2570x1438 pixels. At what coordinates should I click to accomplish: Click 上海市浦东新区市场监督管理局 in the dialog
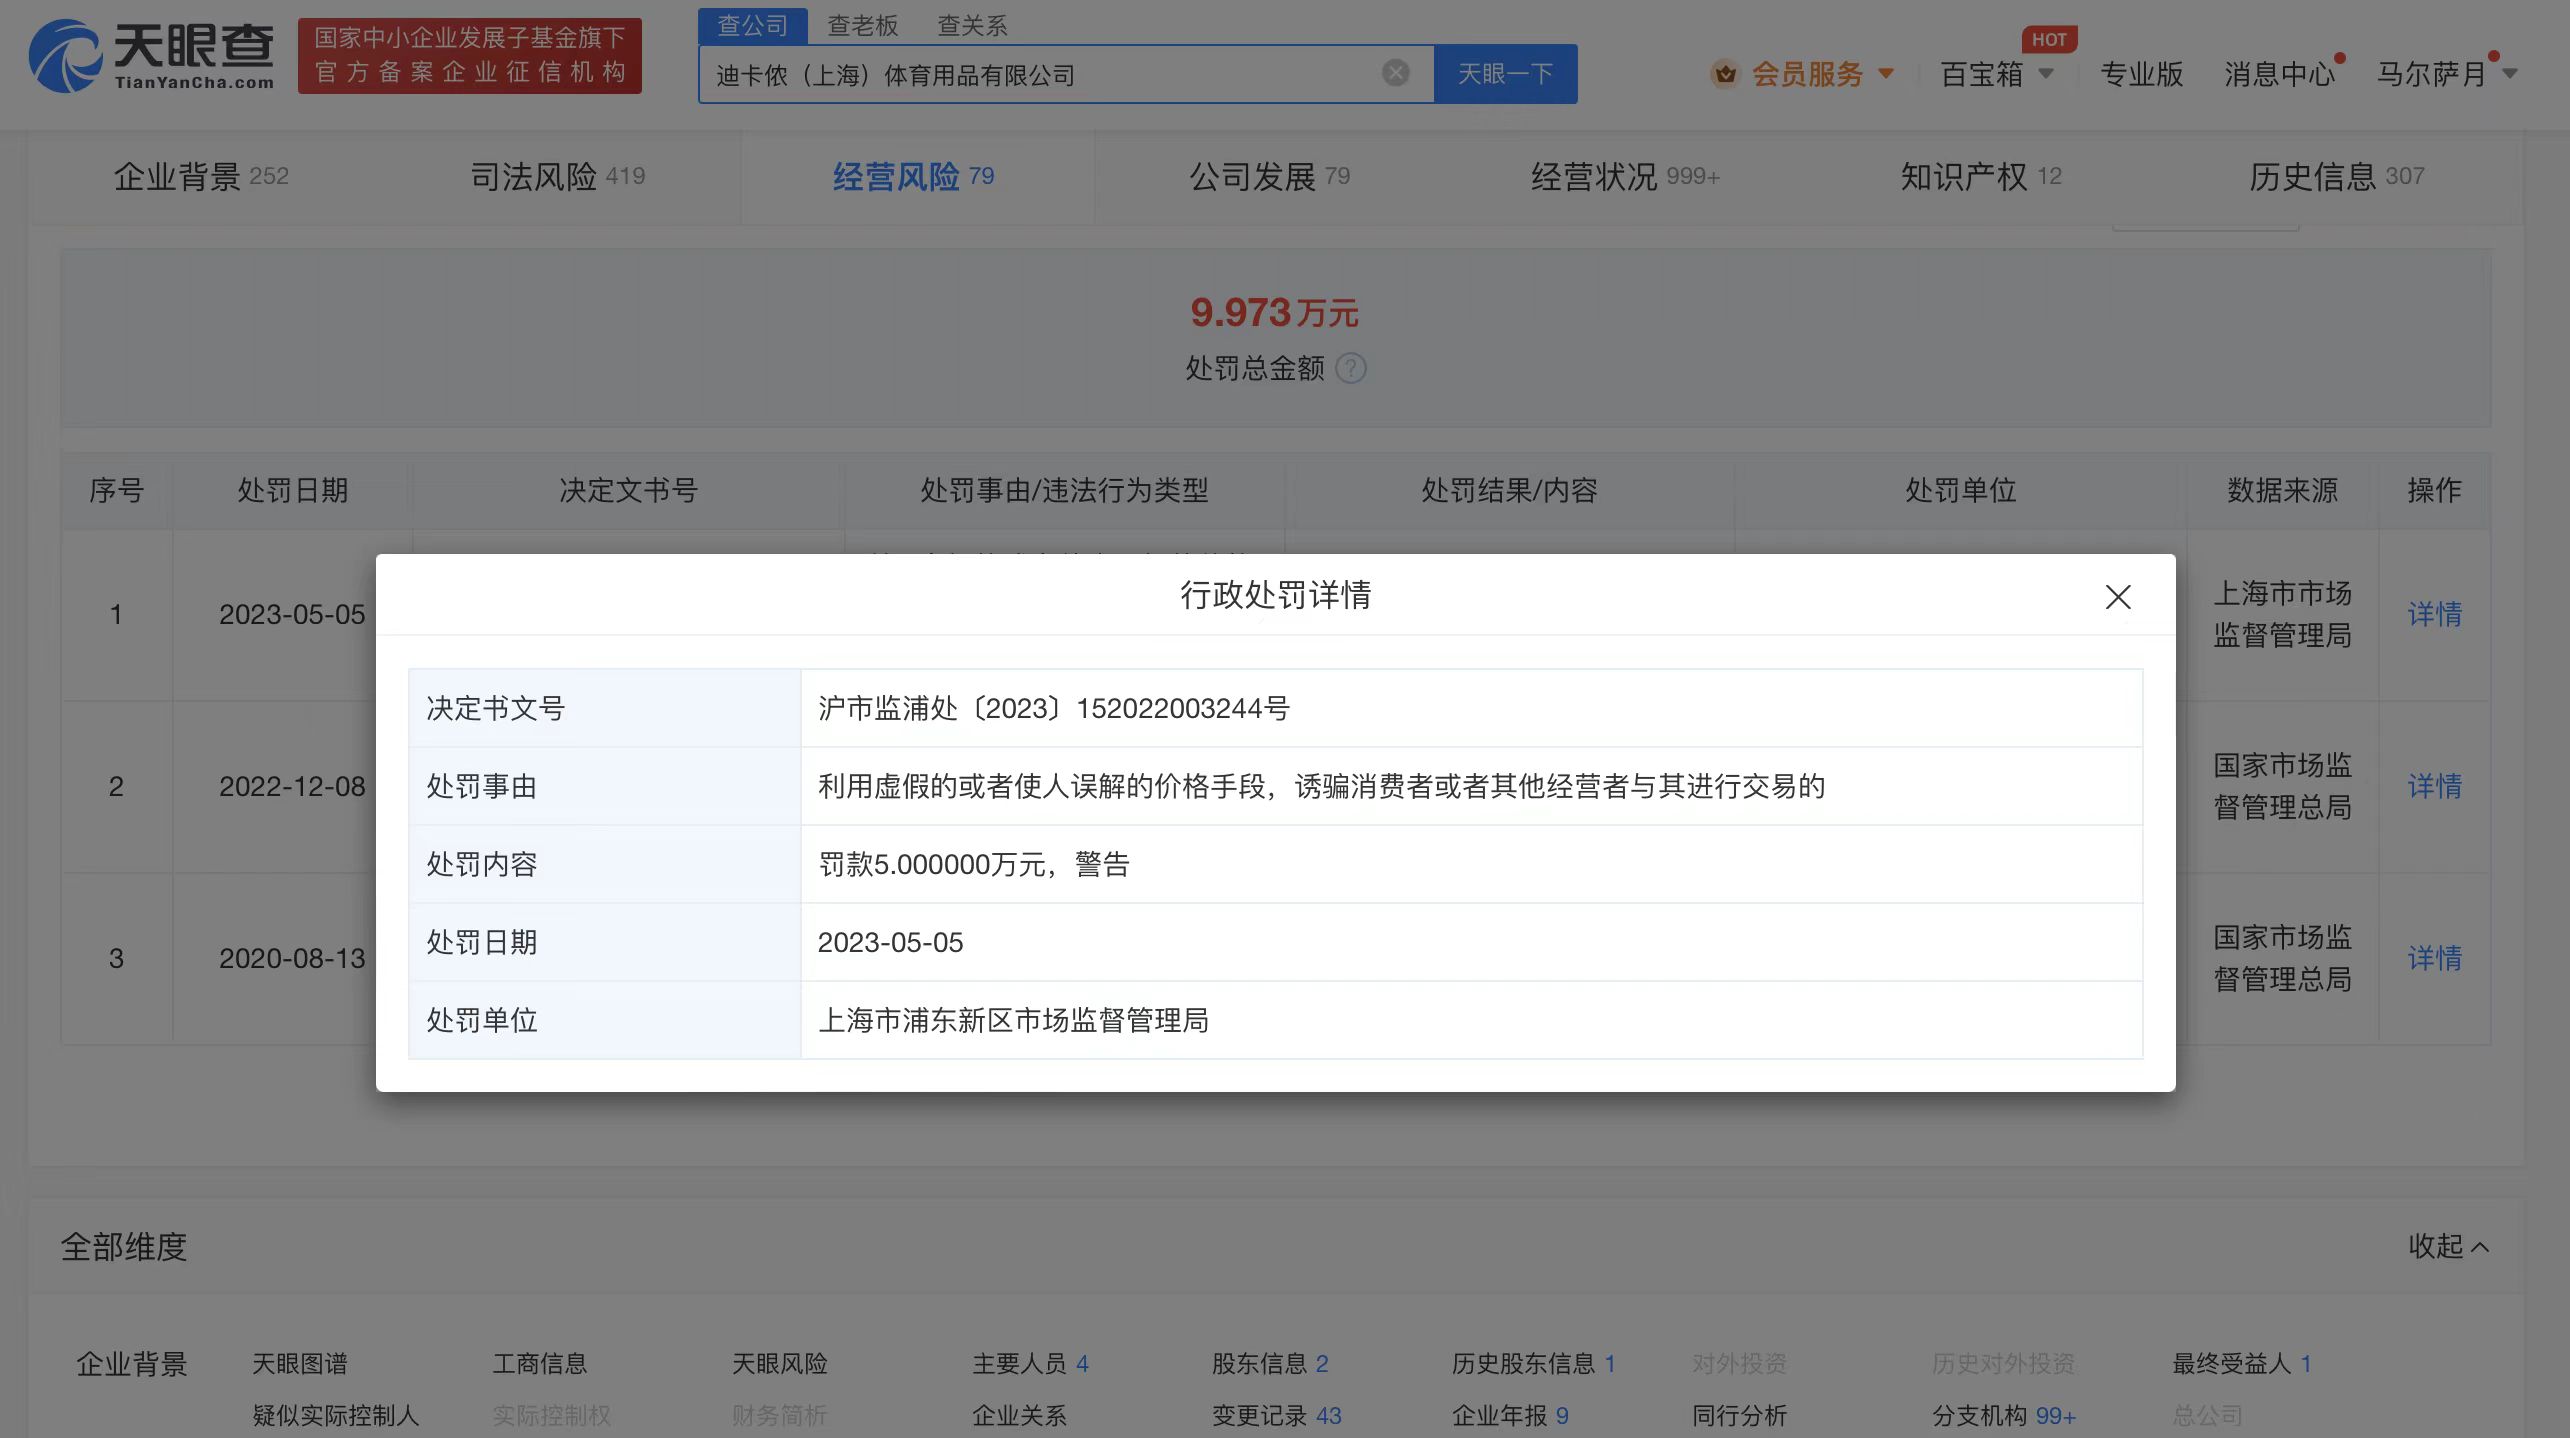pos(1013,1020)
